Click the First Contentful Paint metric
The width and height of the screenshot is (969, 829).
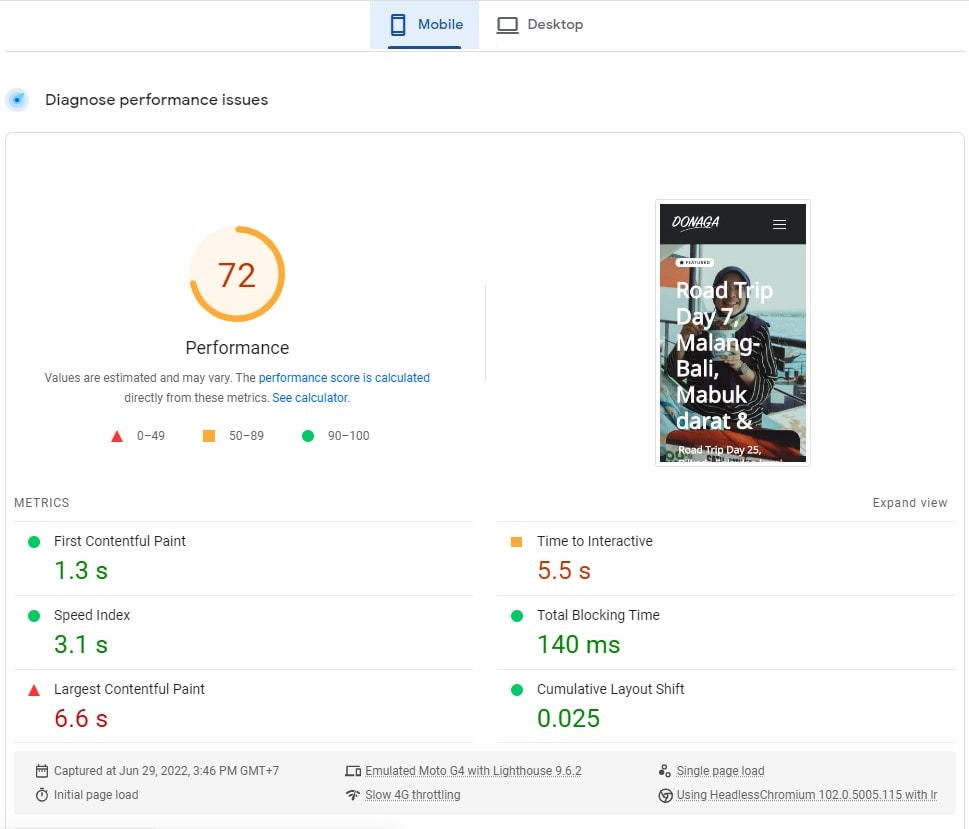point(120,541)
